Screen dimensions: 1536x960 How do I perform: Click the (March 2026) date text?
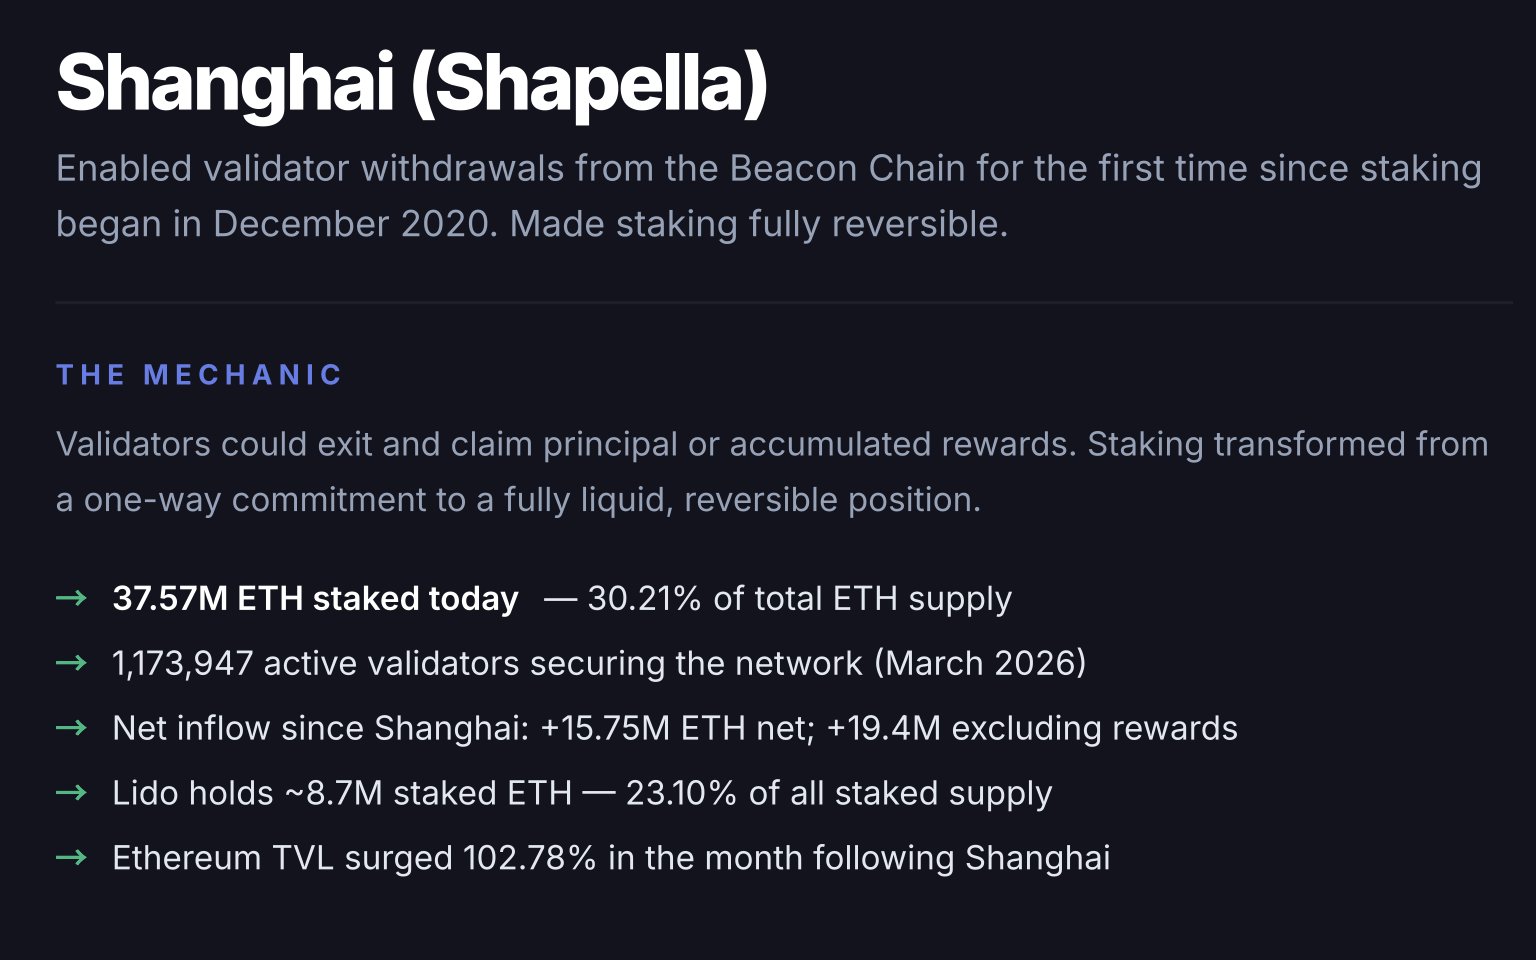tap(980, 663)
